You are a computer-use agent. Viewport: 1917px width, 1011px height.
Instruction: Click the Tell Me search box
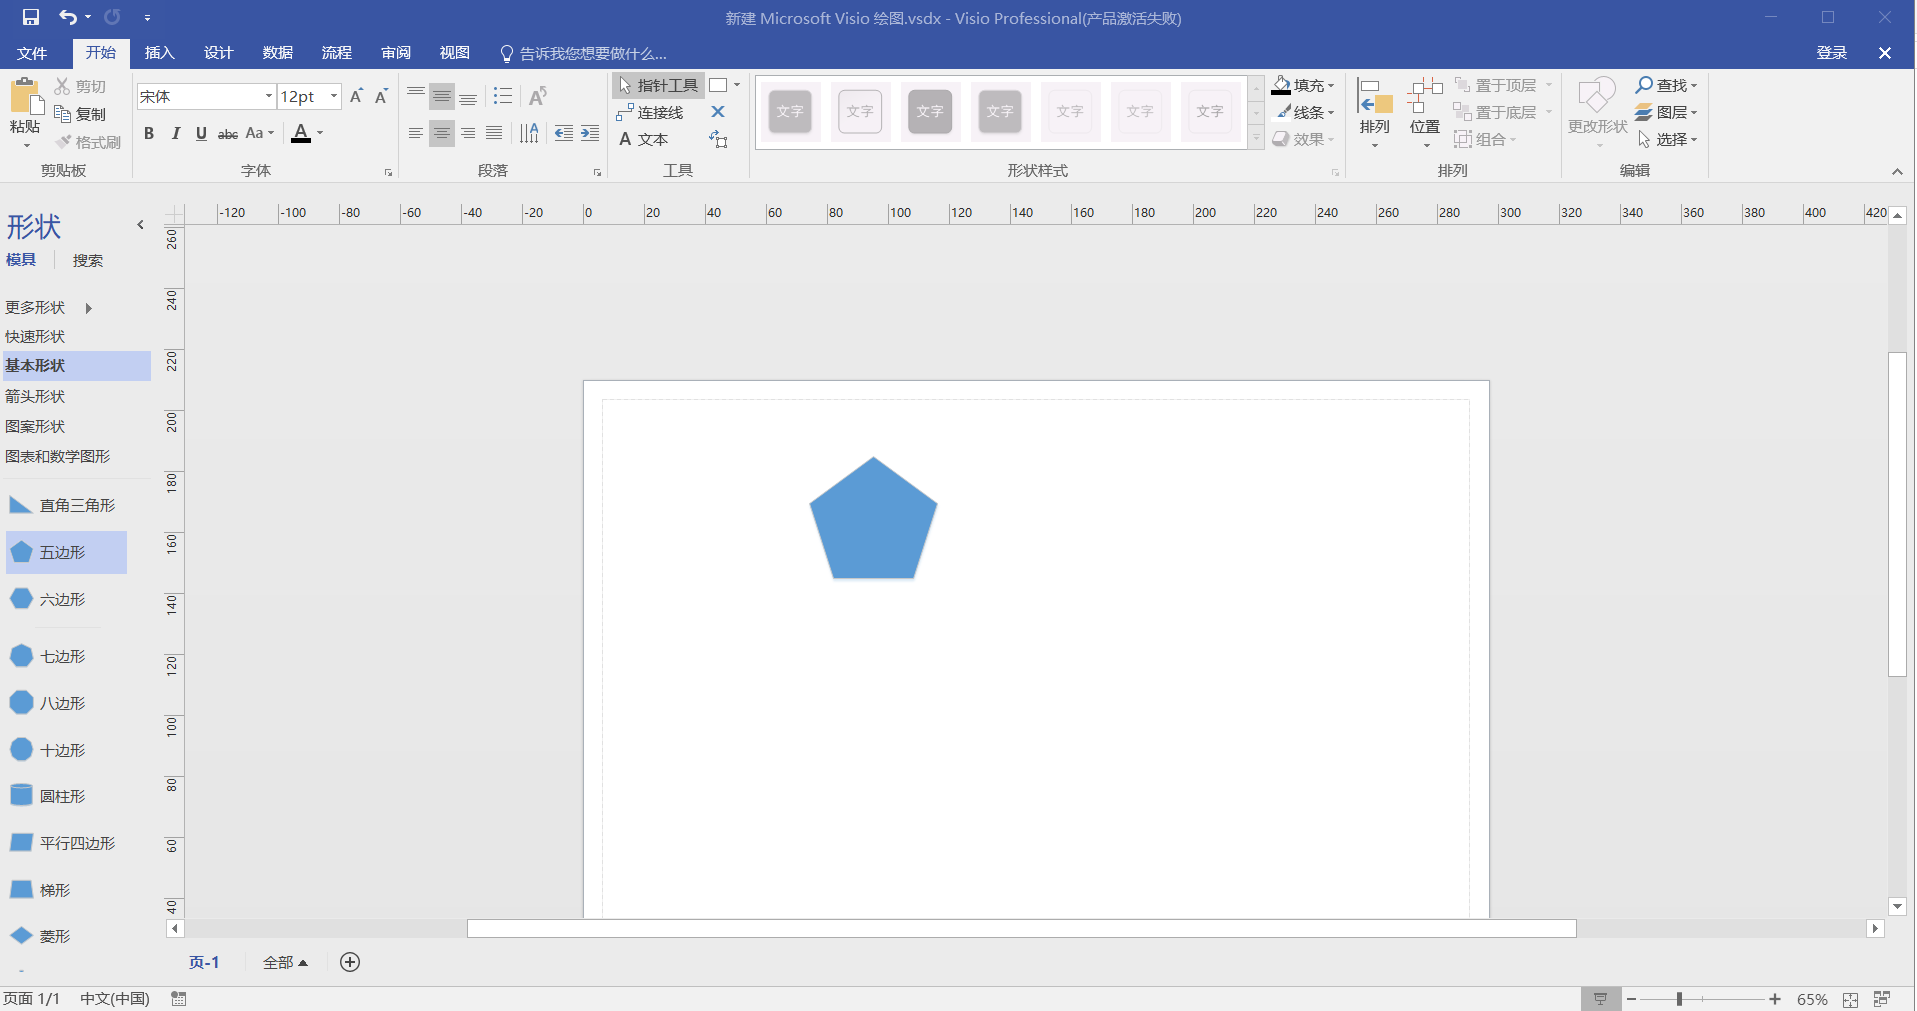pyautogui.click(x=583, y=53)
